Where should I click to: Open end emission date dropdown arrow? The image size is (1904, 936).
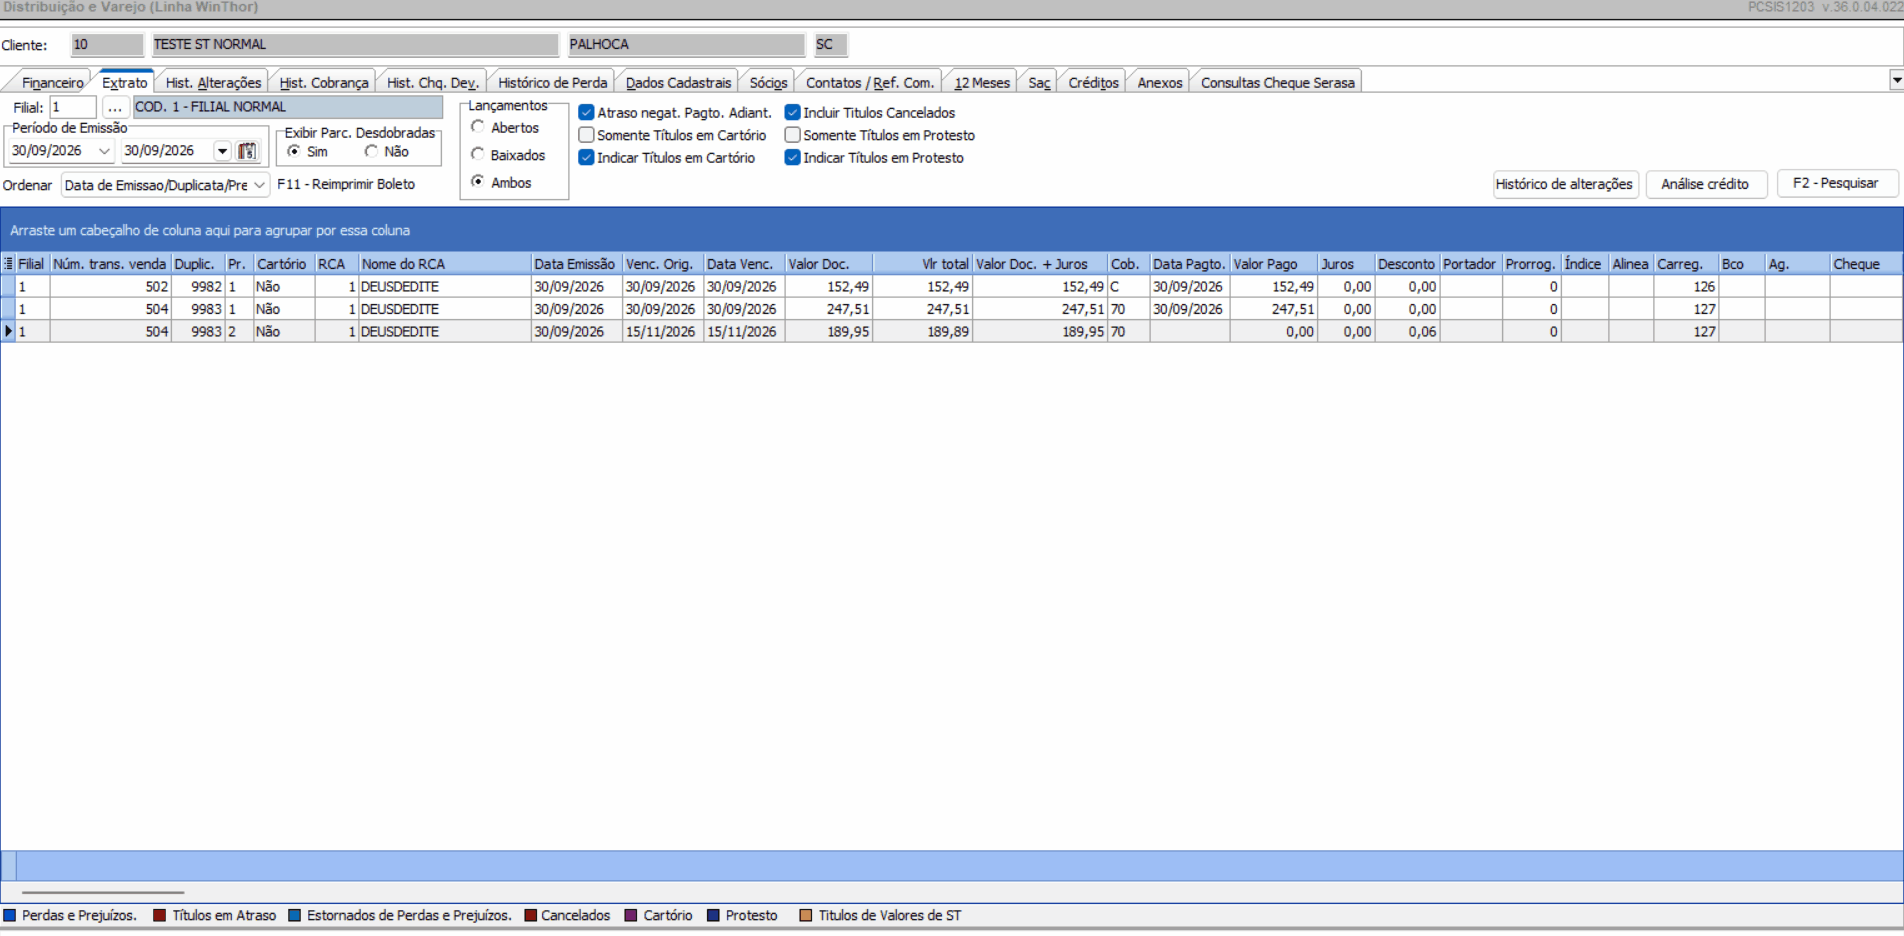222,151
